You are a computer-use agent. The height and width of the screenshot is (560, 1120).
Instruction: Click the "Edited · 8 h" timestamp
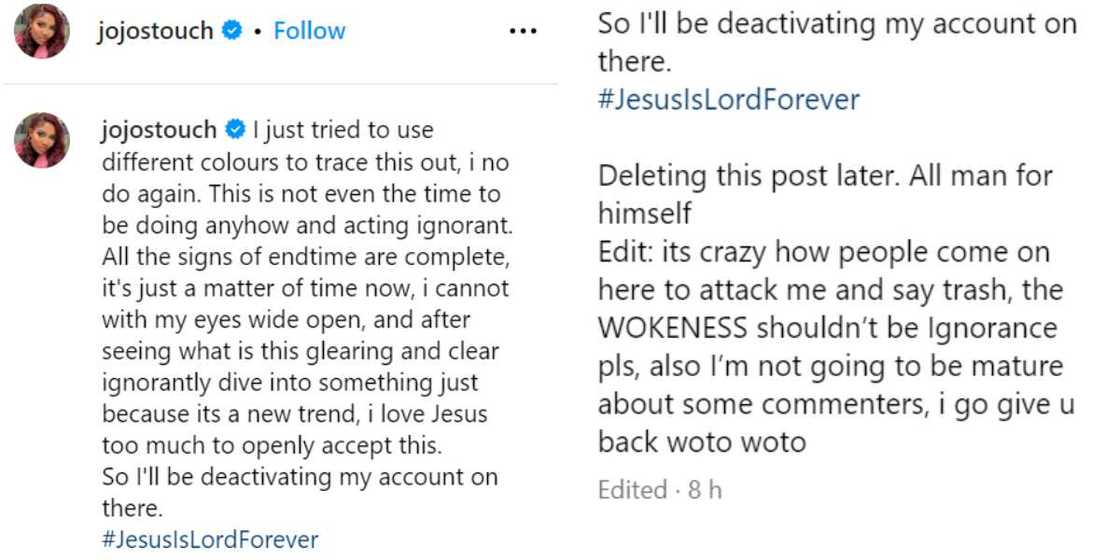[659, 490]
